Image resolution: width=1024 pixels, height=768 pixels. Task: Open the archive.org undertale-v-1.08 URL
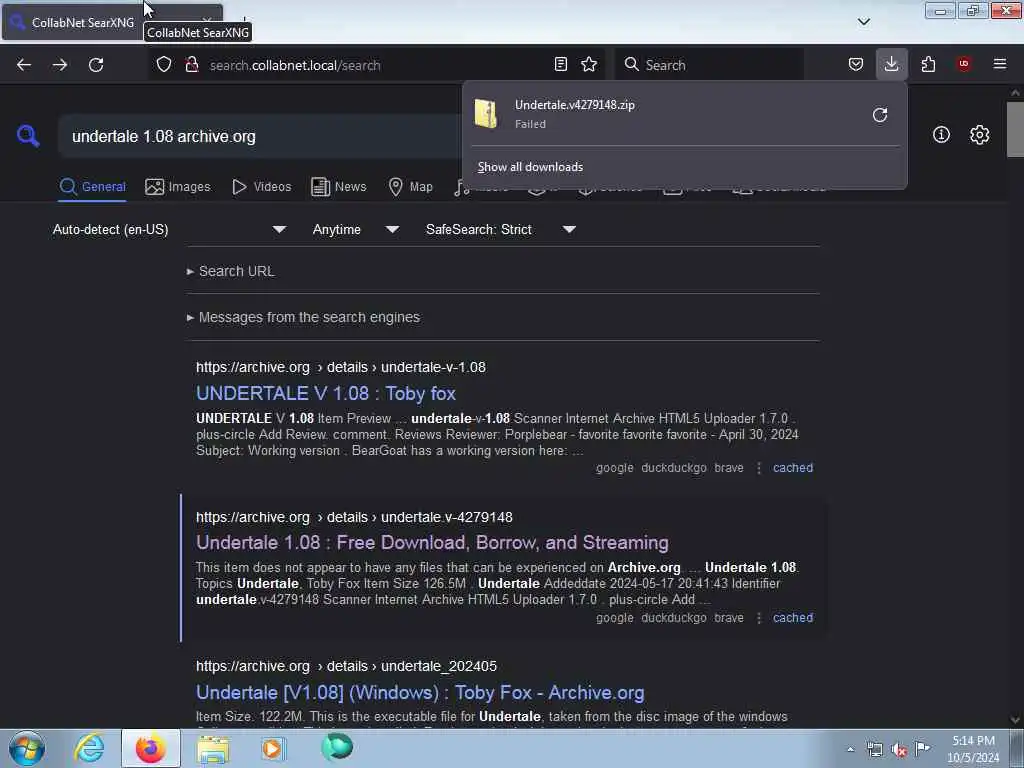(341, 367)
